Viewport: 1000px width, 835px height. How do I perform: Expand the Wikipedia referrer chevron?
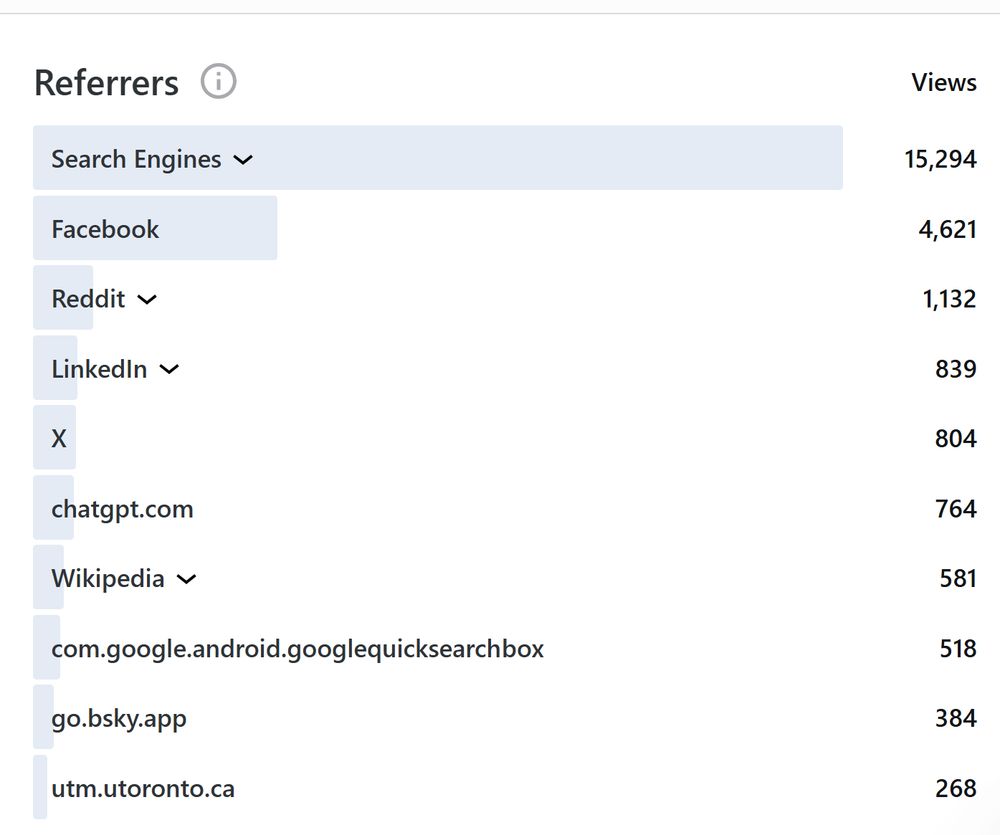pos(187,579)
